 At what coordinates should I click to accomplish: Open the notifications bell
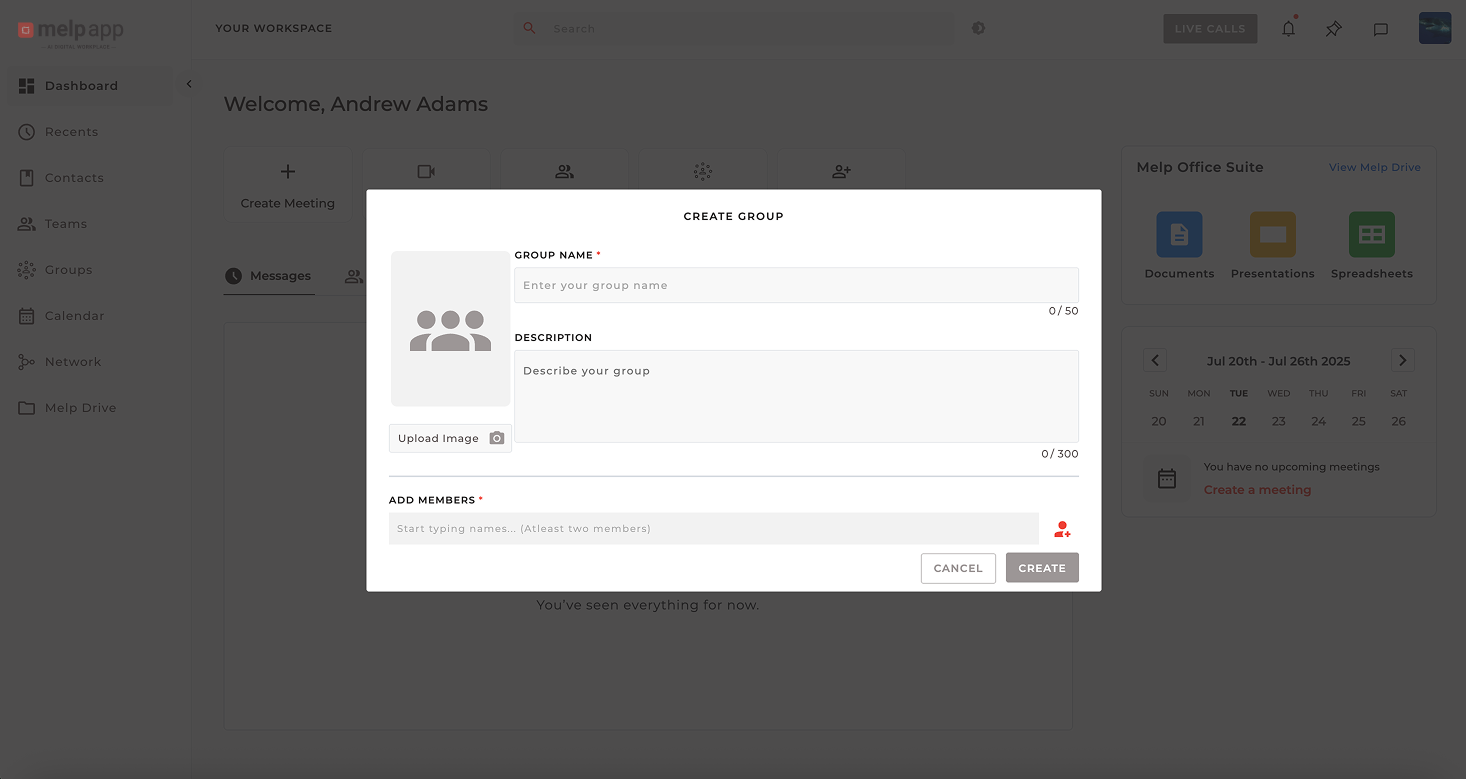click(1288, 29)
